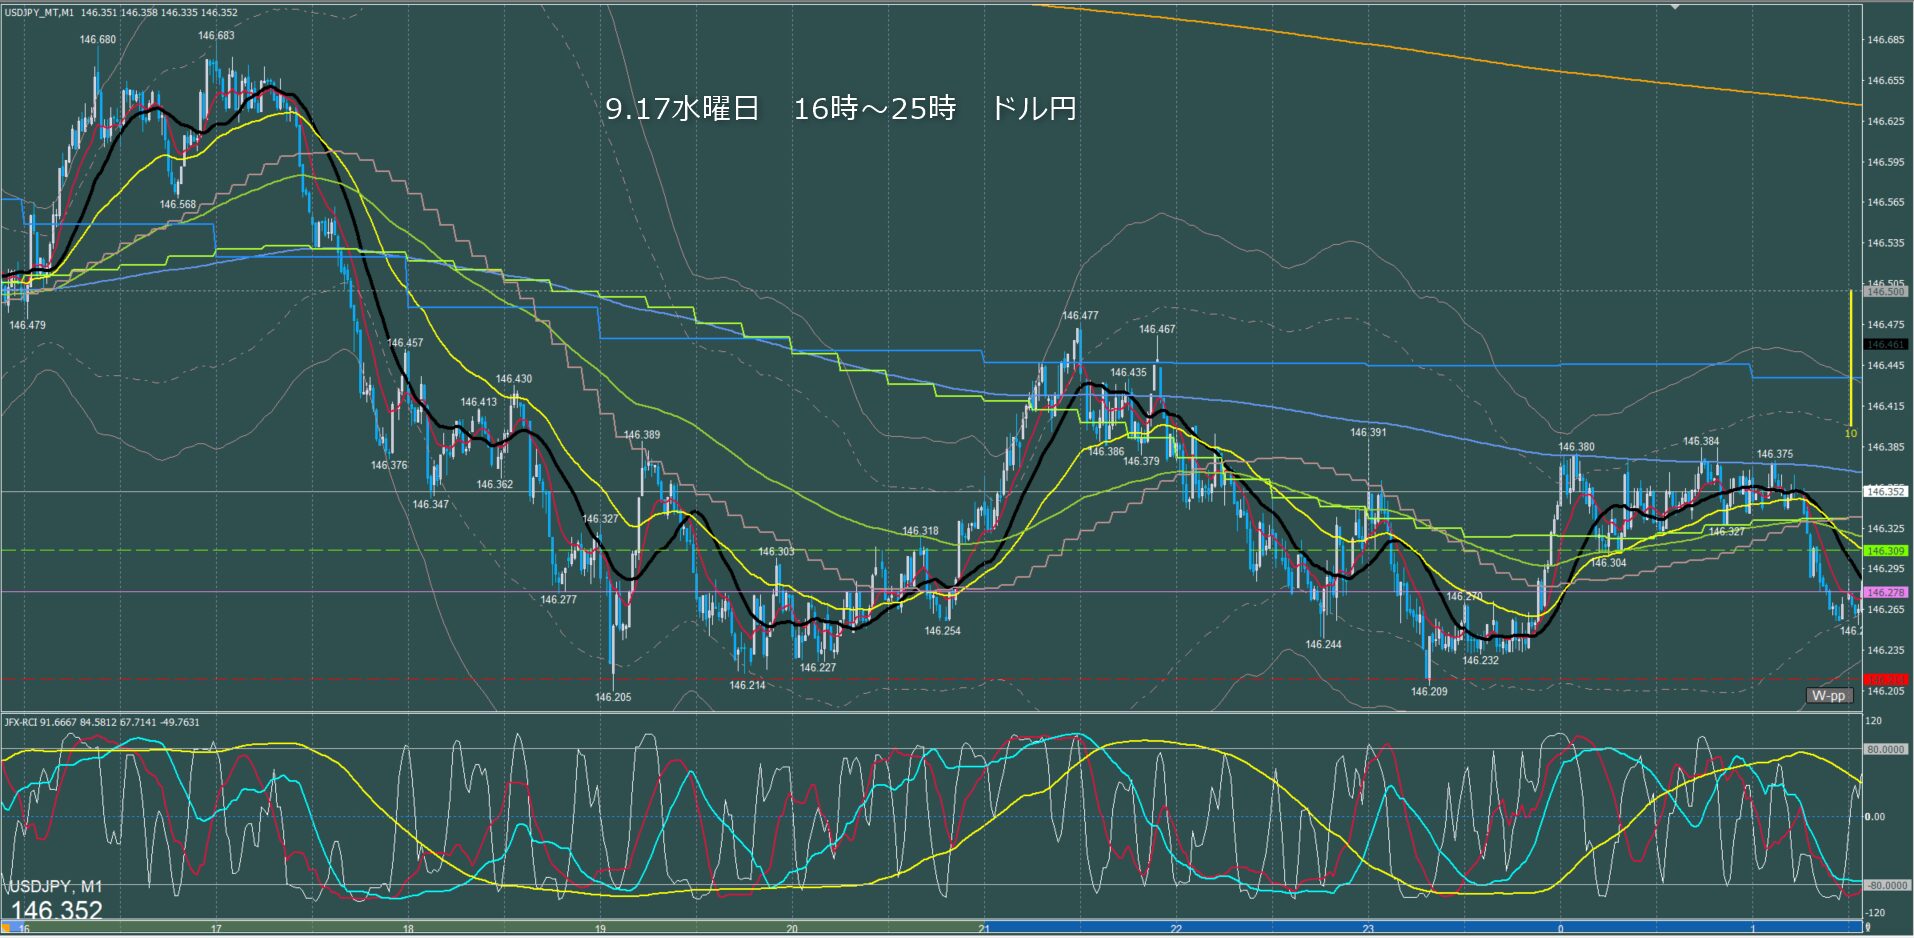This screenshot has height=938, width=1914.
Task: Select the chart title text 9.17水曜日
Action: tap(683, 109)
